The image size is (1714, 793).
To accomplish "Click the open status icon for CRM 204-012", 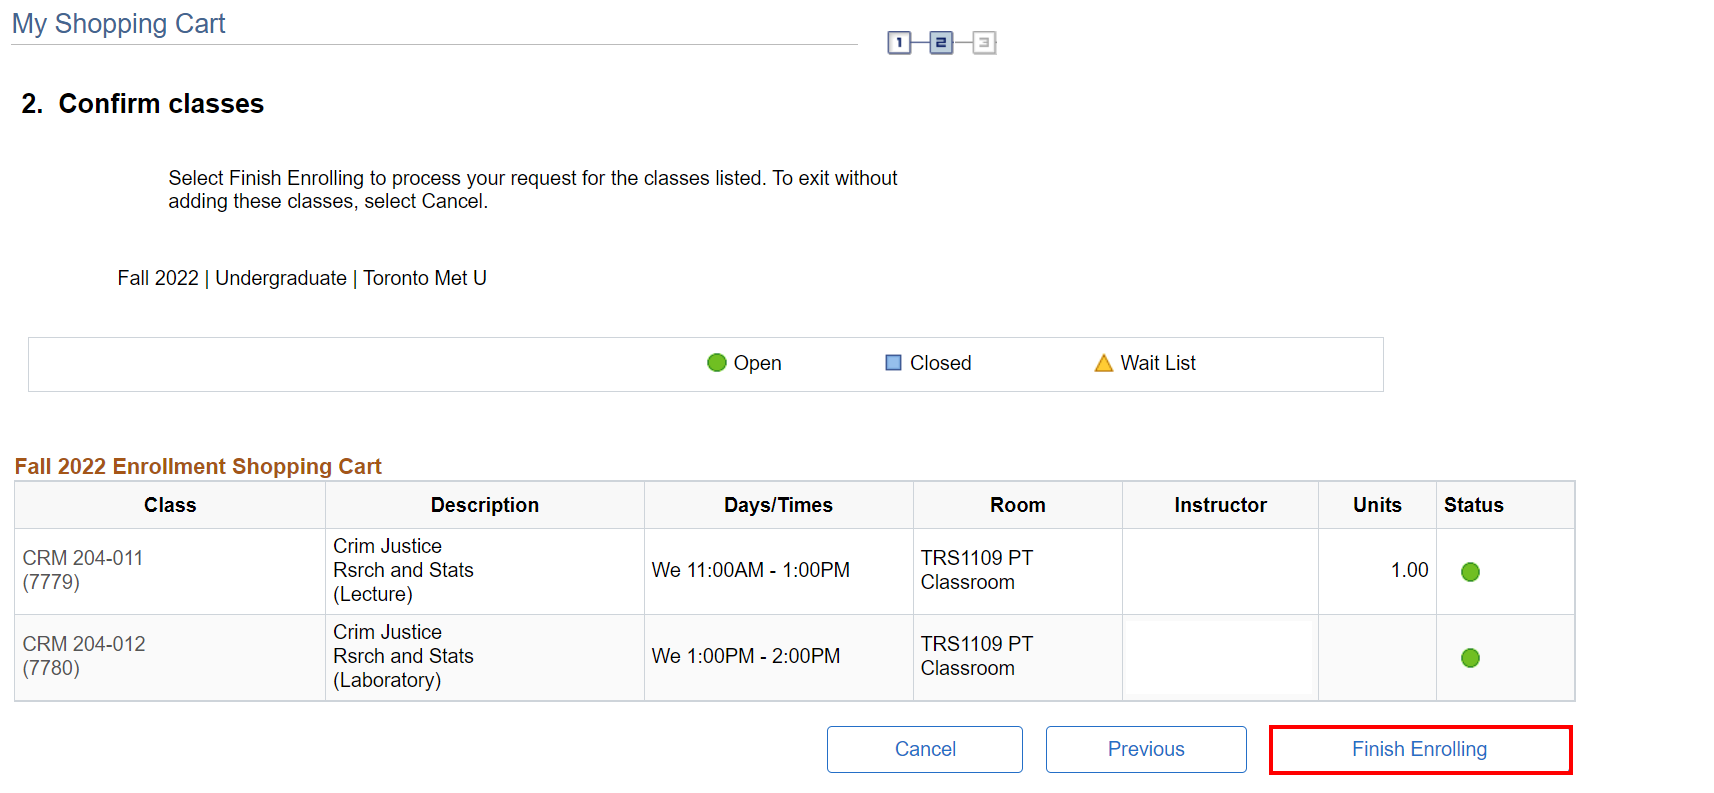I will 1470,658.
